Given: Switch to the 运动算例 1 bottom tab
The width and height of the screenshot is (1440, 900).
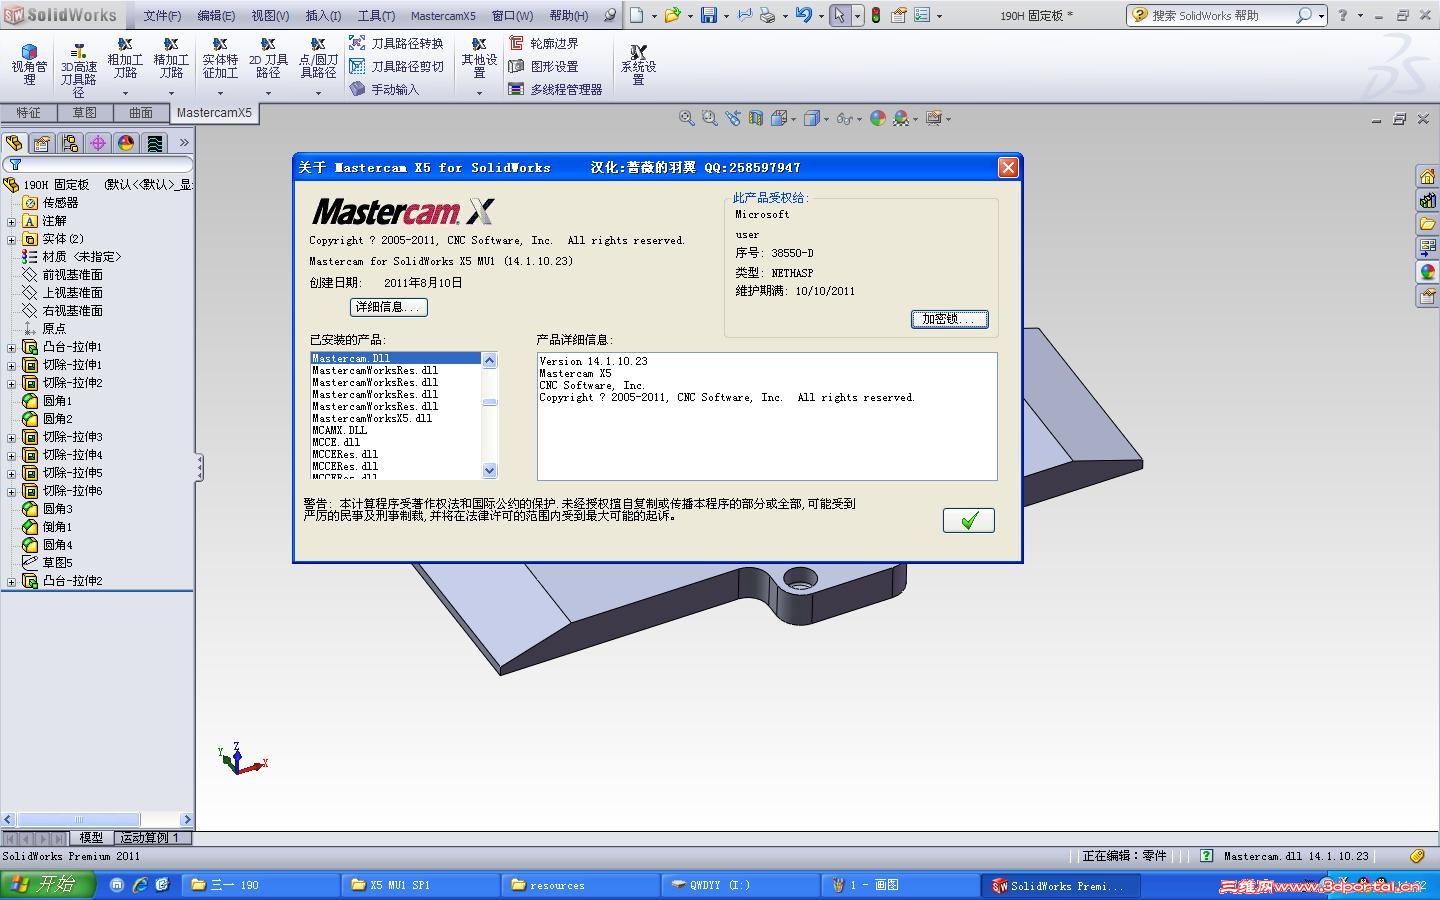Looking at the screenshot, I should pyautogui.click(x=150, y=838).
